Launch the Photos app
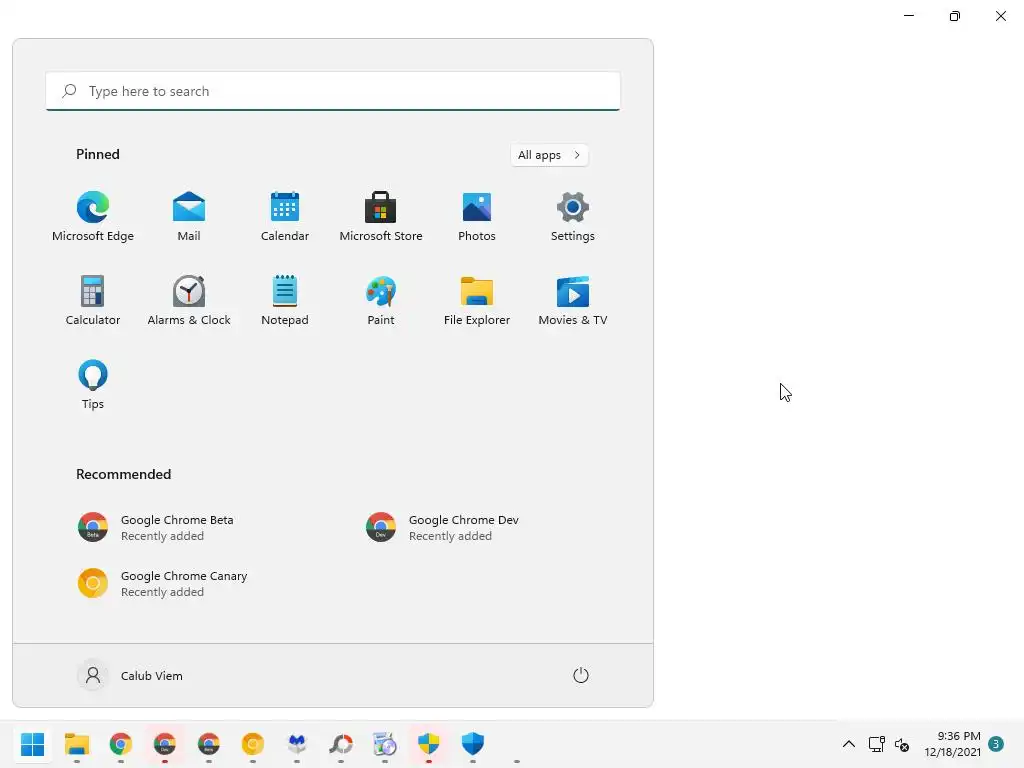The width and height of the screenshot is (1024, 768). click(477, 217)
